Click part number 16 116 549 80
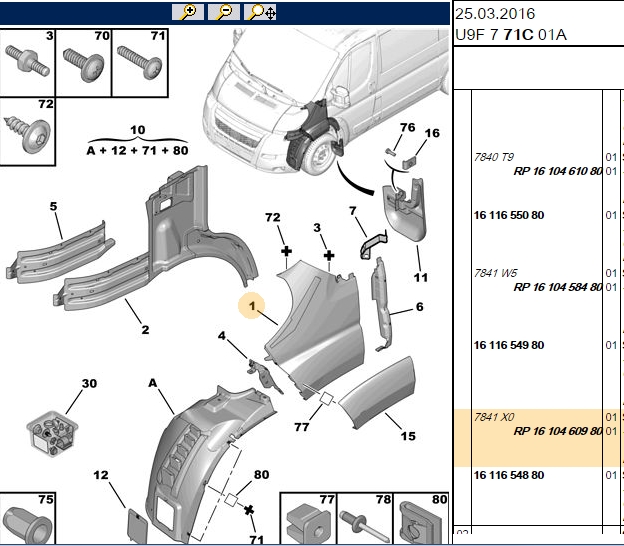This screenshot has width=624, height=546. click(509, 345)
